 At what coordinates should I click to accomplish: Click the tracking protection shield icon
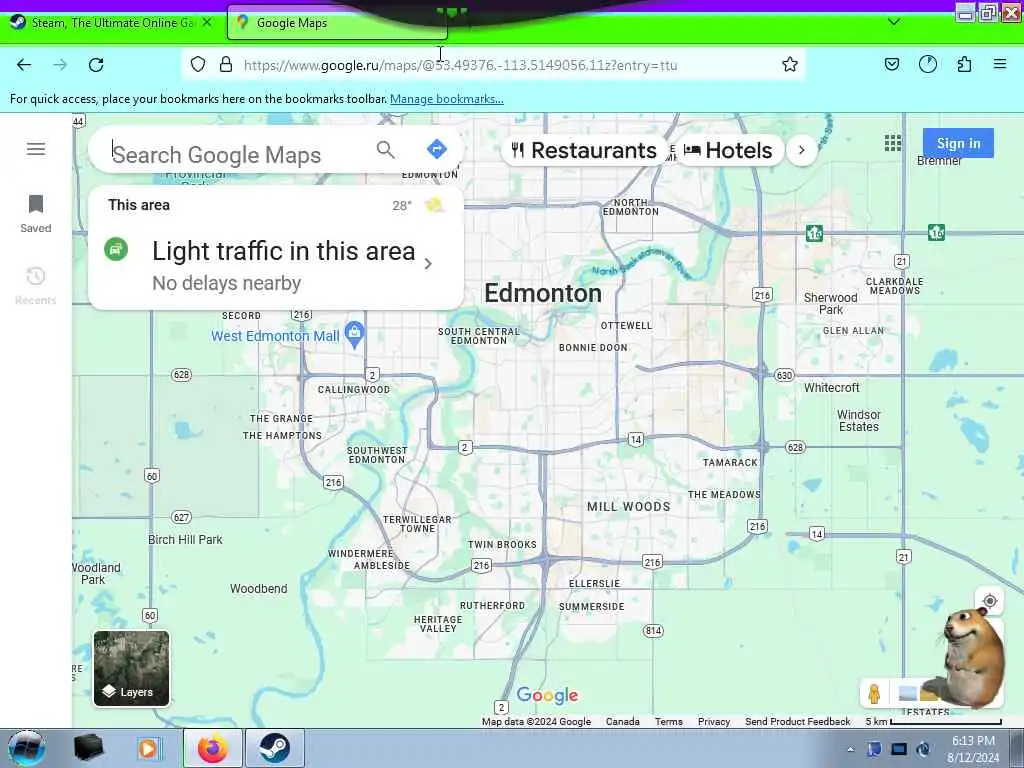coord(198,65)
